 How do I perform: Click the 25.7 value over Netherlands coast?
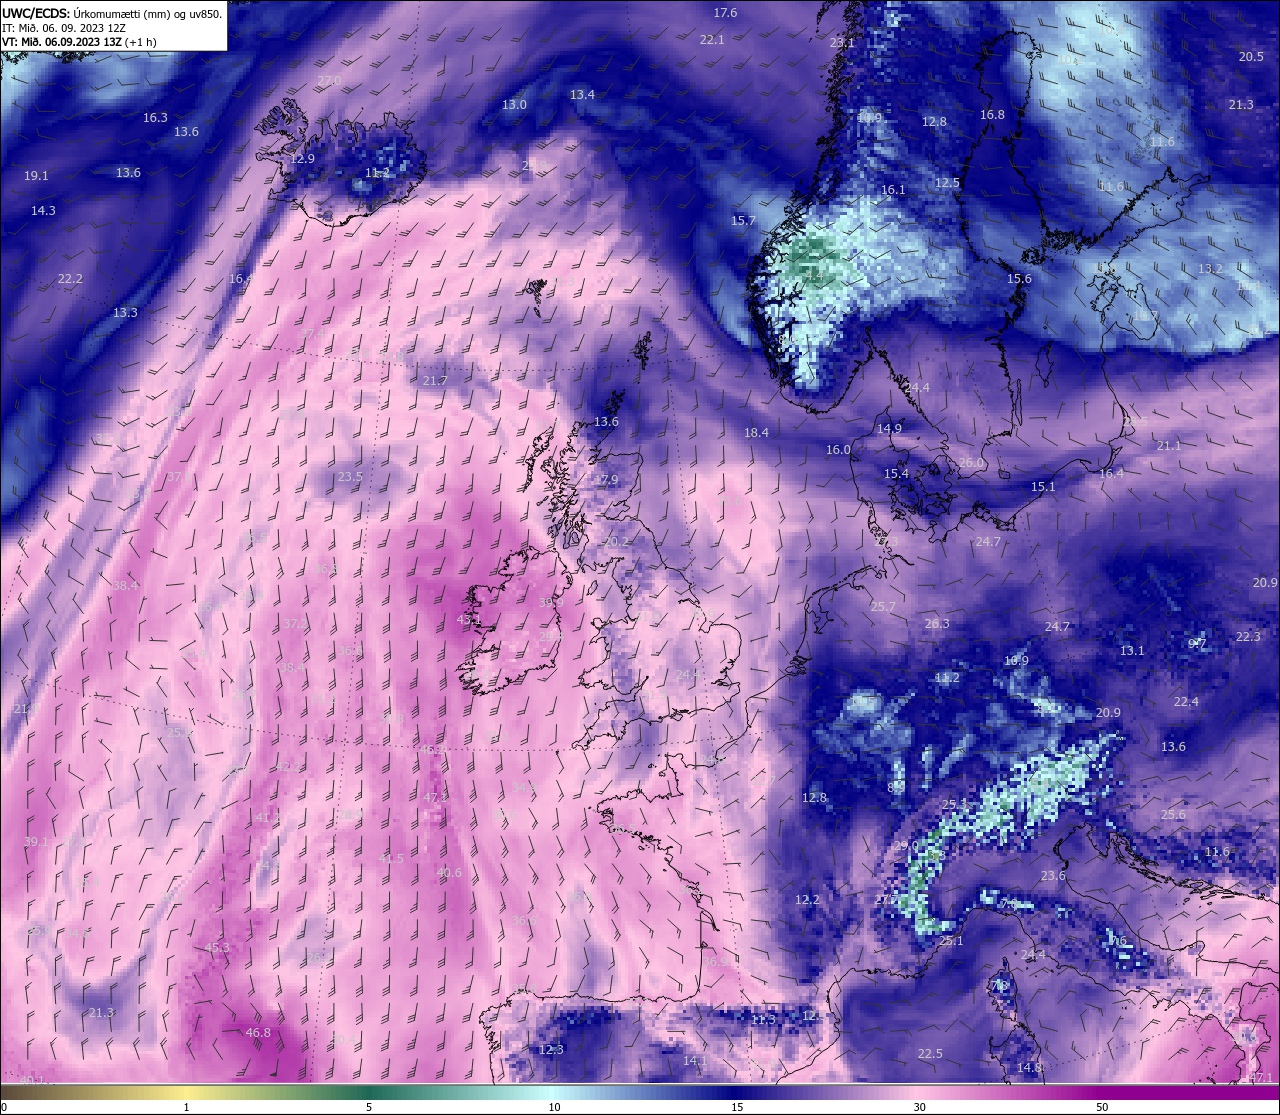point(883,607)
